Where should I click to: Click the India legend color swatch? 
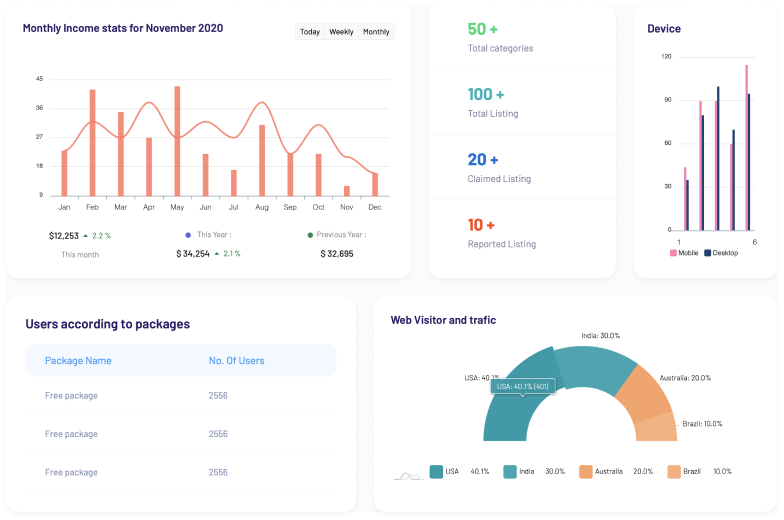510,472
